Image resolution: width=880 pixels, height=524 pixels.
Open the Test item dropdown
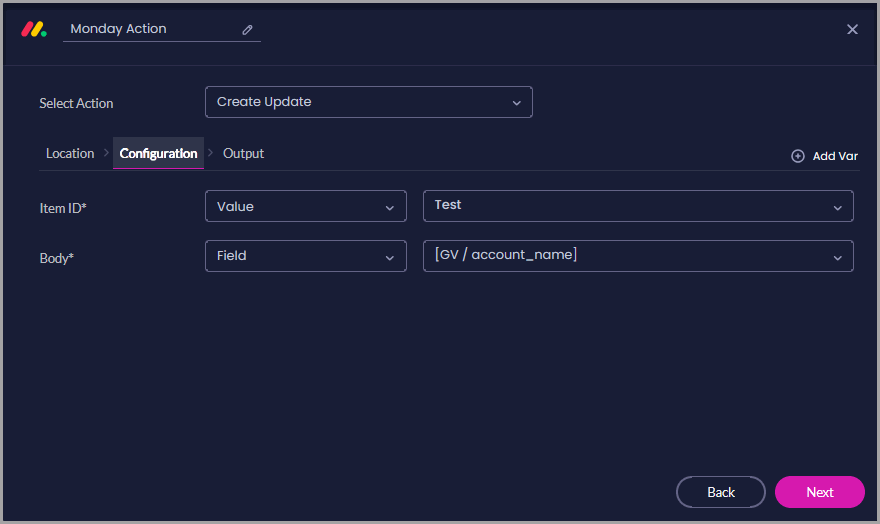point(638,206)
